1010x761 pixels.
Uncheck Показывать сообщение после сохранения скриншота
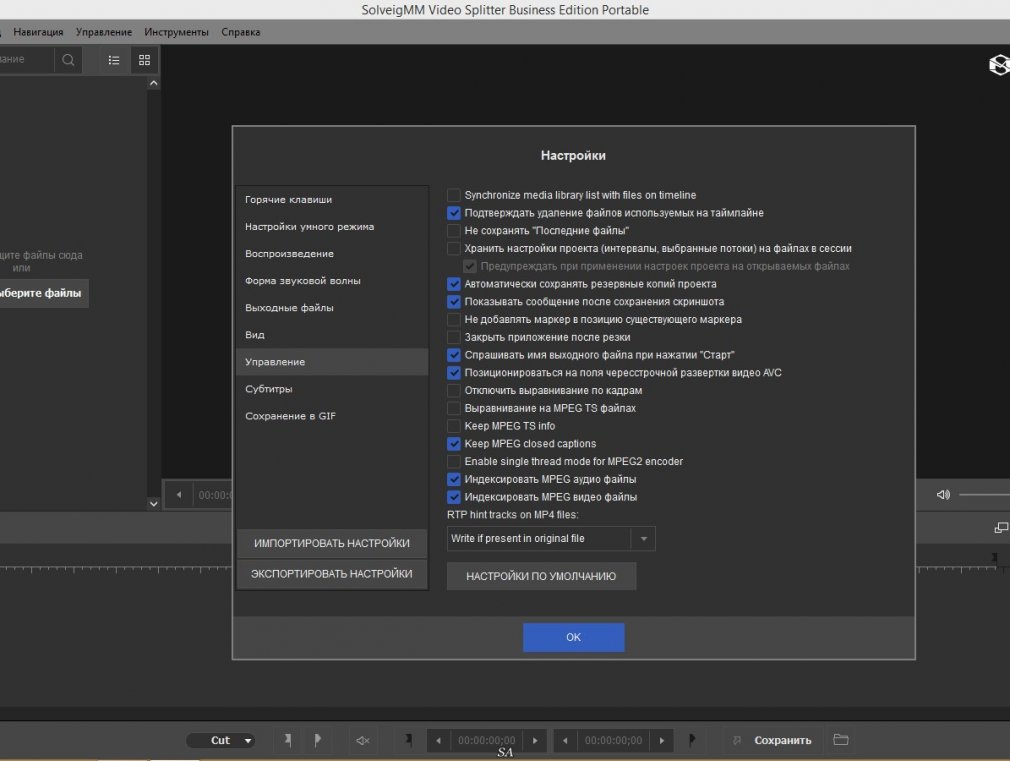click(x=453, y=302)
